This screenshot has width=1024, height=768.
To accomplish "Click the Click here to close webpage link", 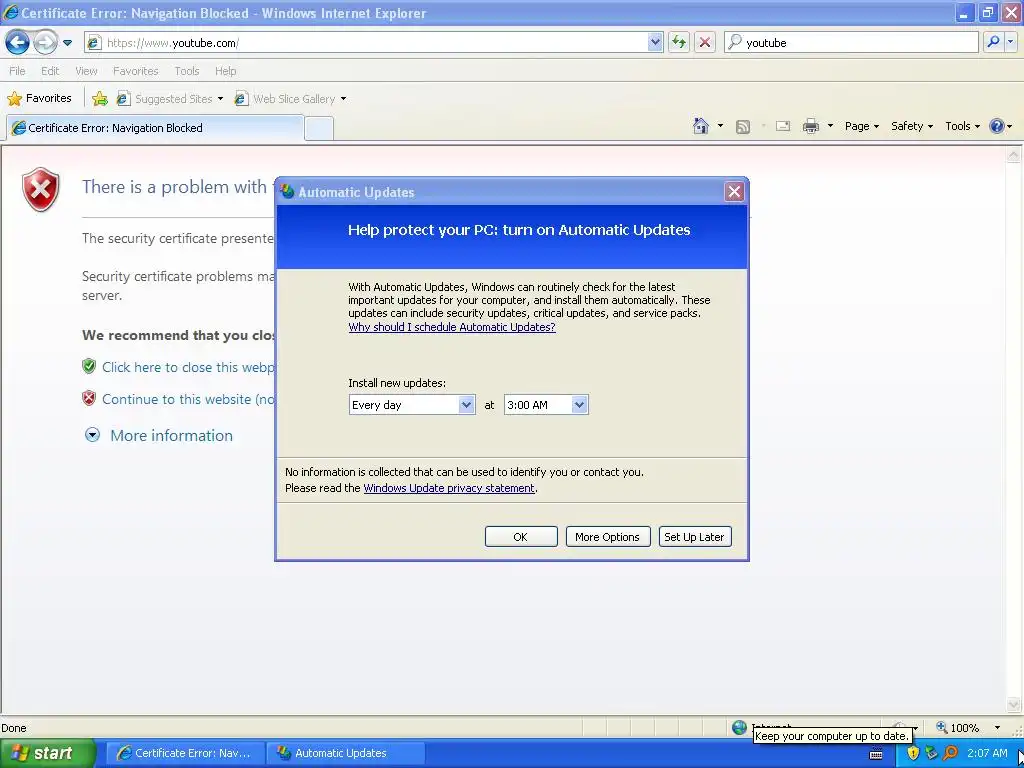I will pos(187,367).
